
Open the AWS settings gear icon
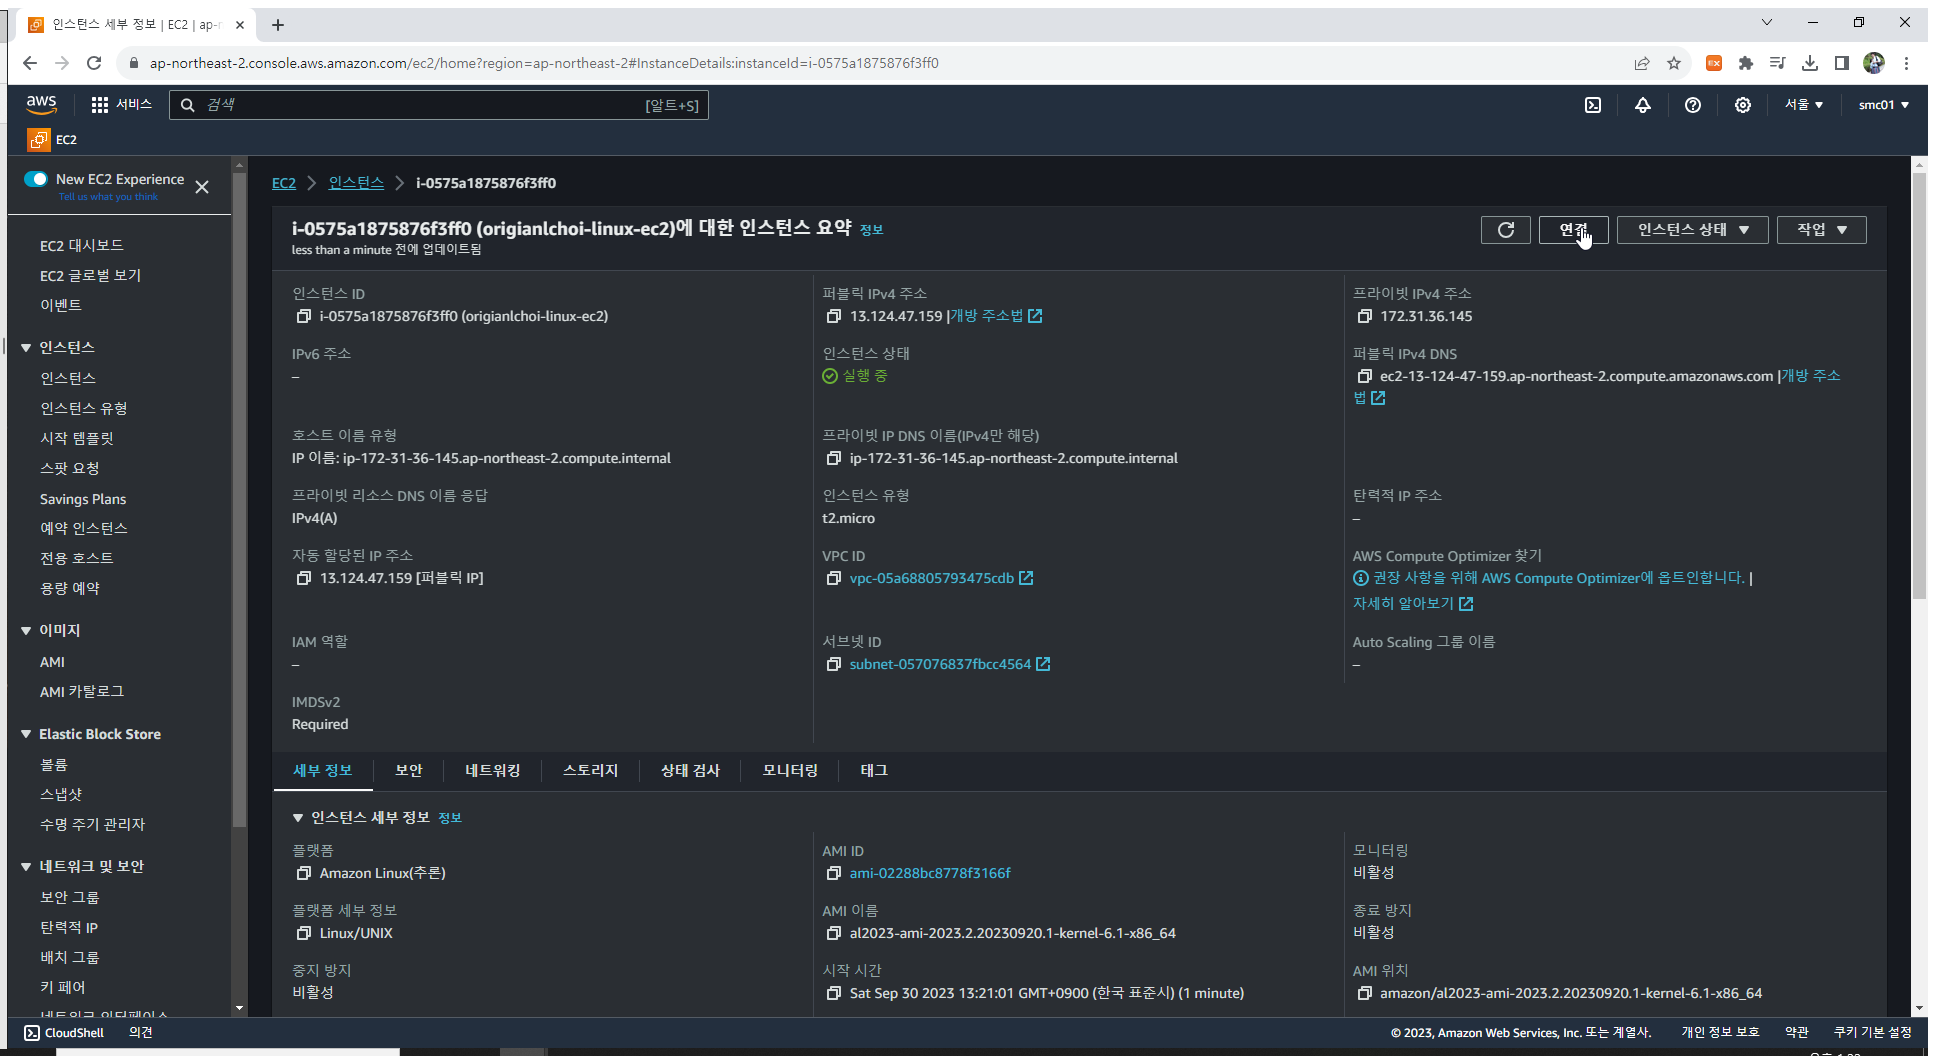pyautogui.click(x=1743, y=105)
